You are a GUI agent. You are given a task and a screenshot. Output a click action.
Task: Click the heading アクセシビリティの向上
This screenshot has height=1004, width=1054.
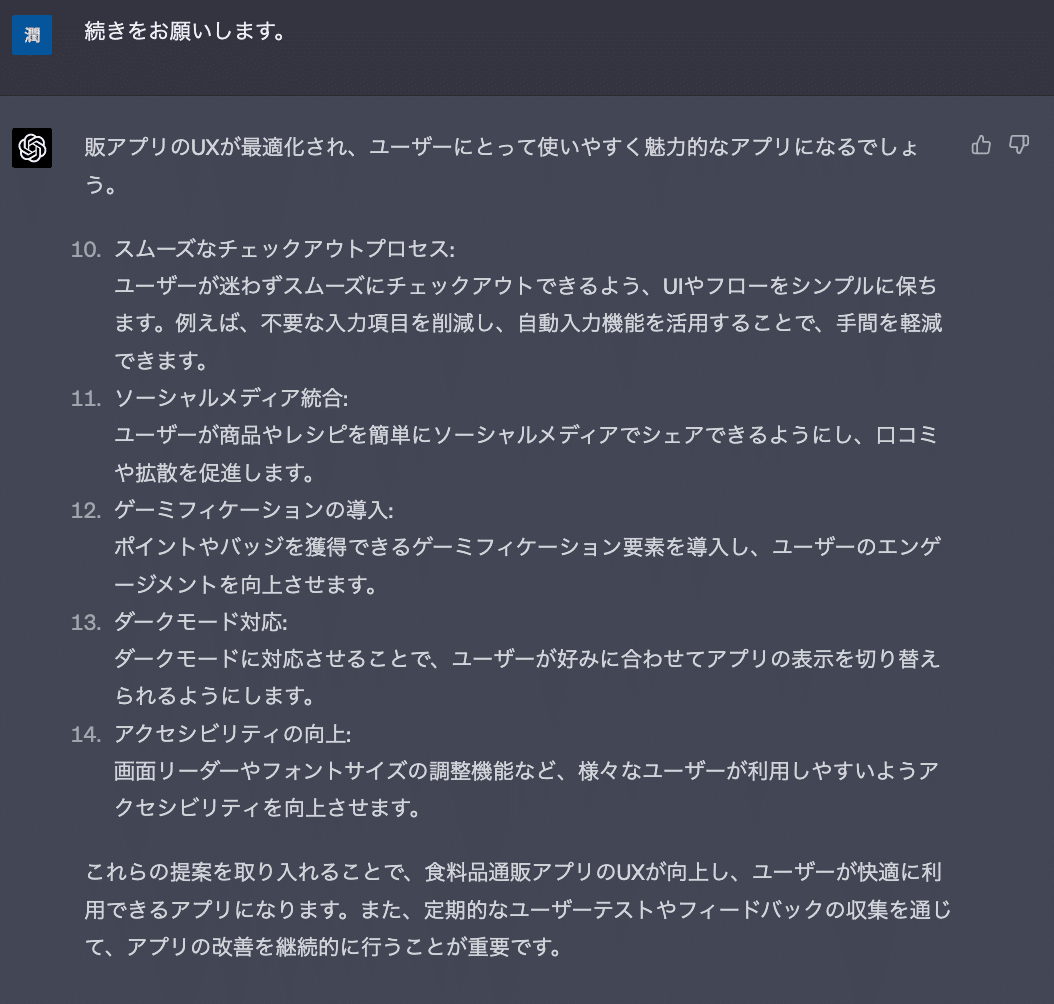click(x=232, y=734)
